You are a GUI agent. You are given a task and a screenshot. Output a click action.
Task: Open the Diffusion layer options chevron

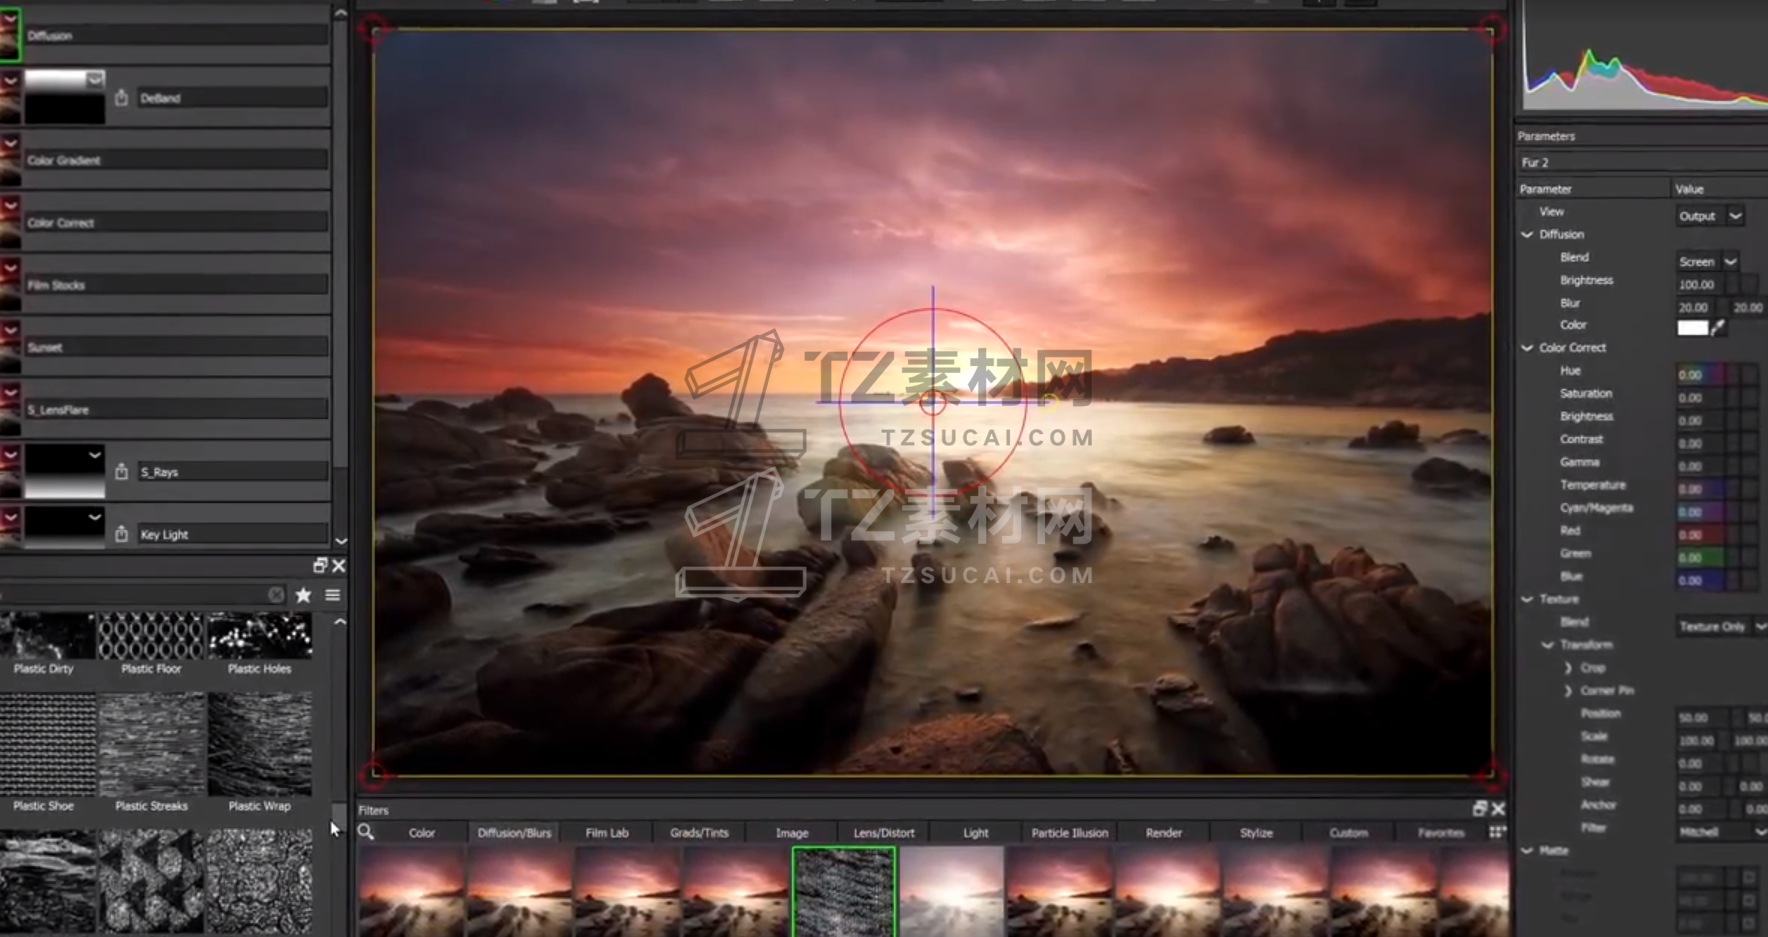tap(11, 17)
